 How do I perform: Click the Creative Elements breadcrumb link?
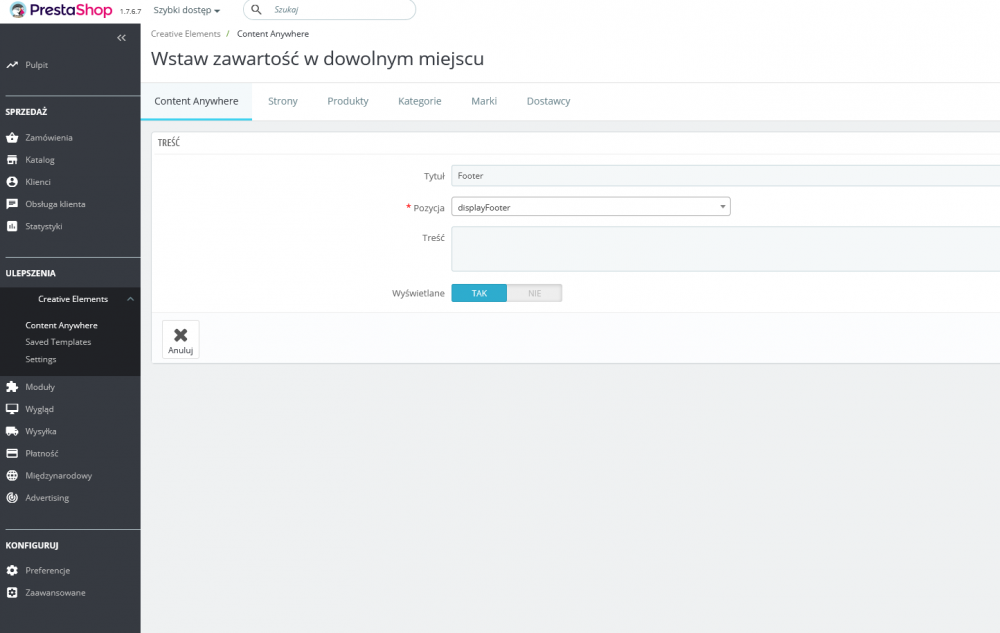pyautogui.click(x=184, y=33)
